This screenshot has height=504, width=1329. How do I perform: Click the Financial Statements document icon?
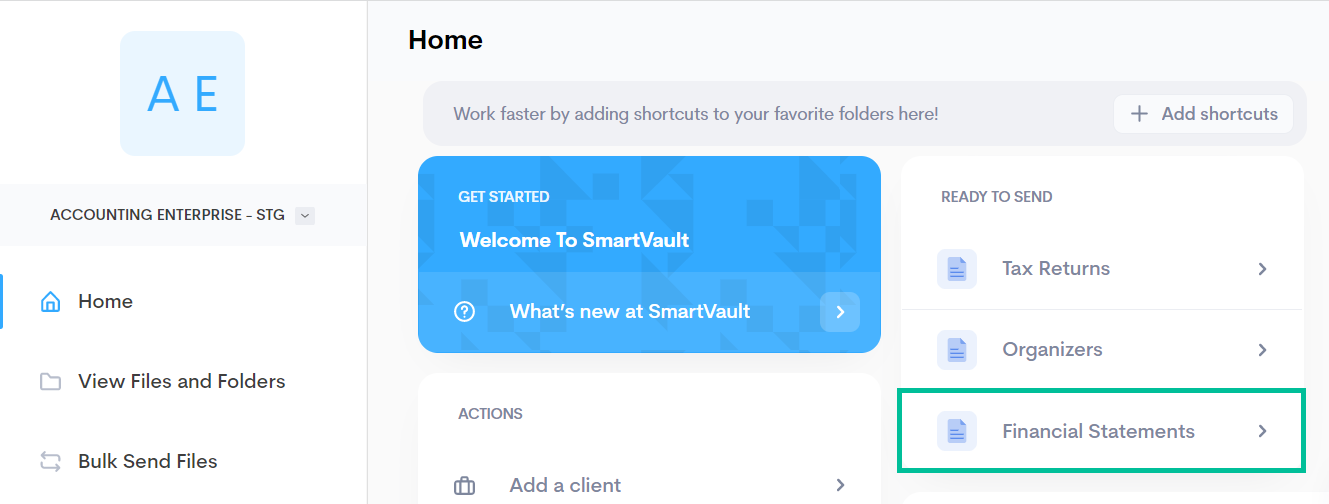tap(957, 432)
